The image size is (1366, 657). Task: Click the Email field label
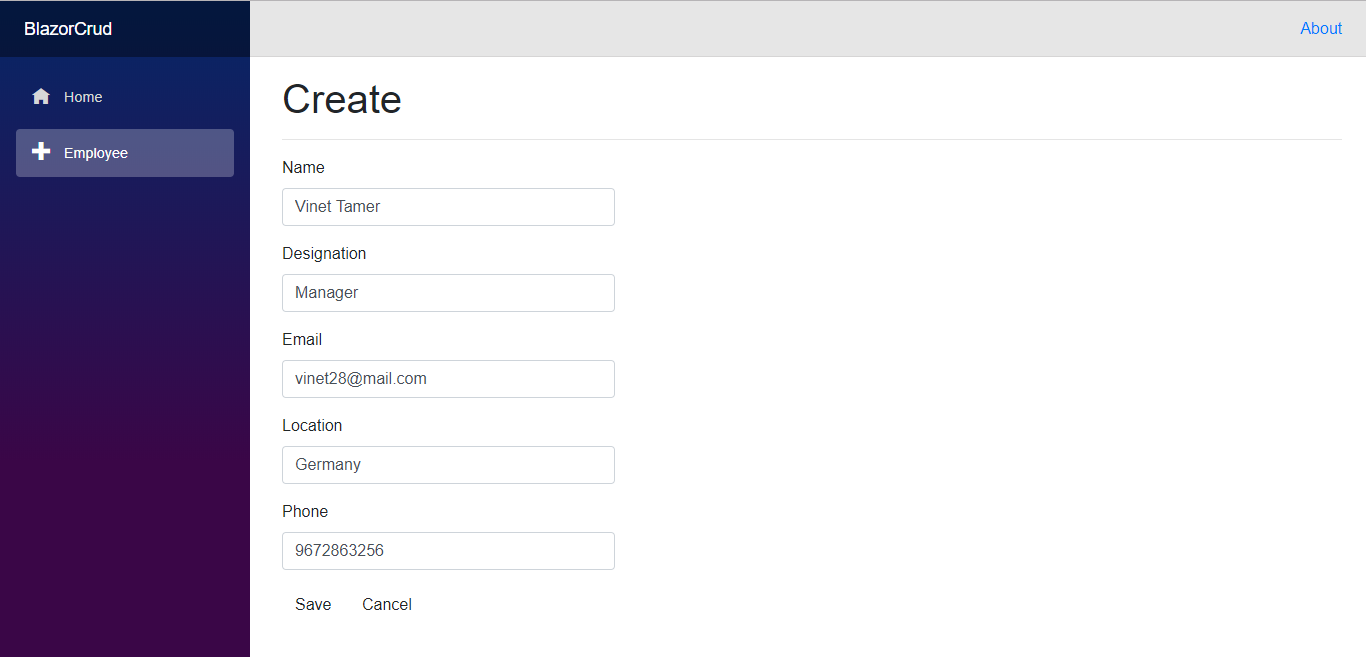[302, 340]
